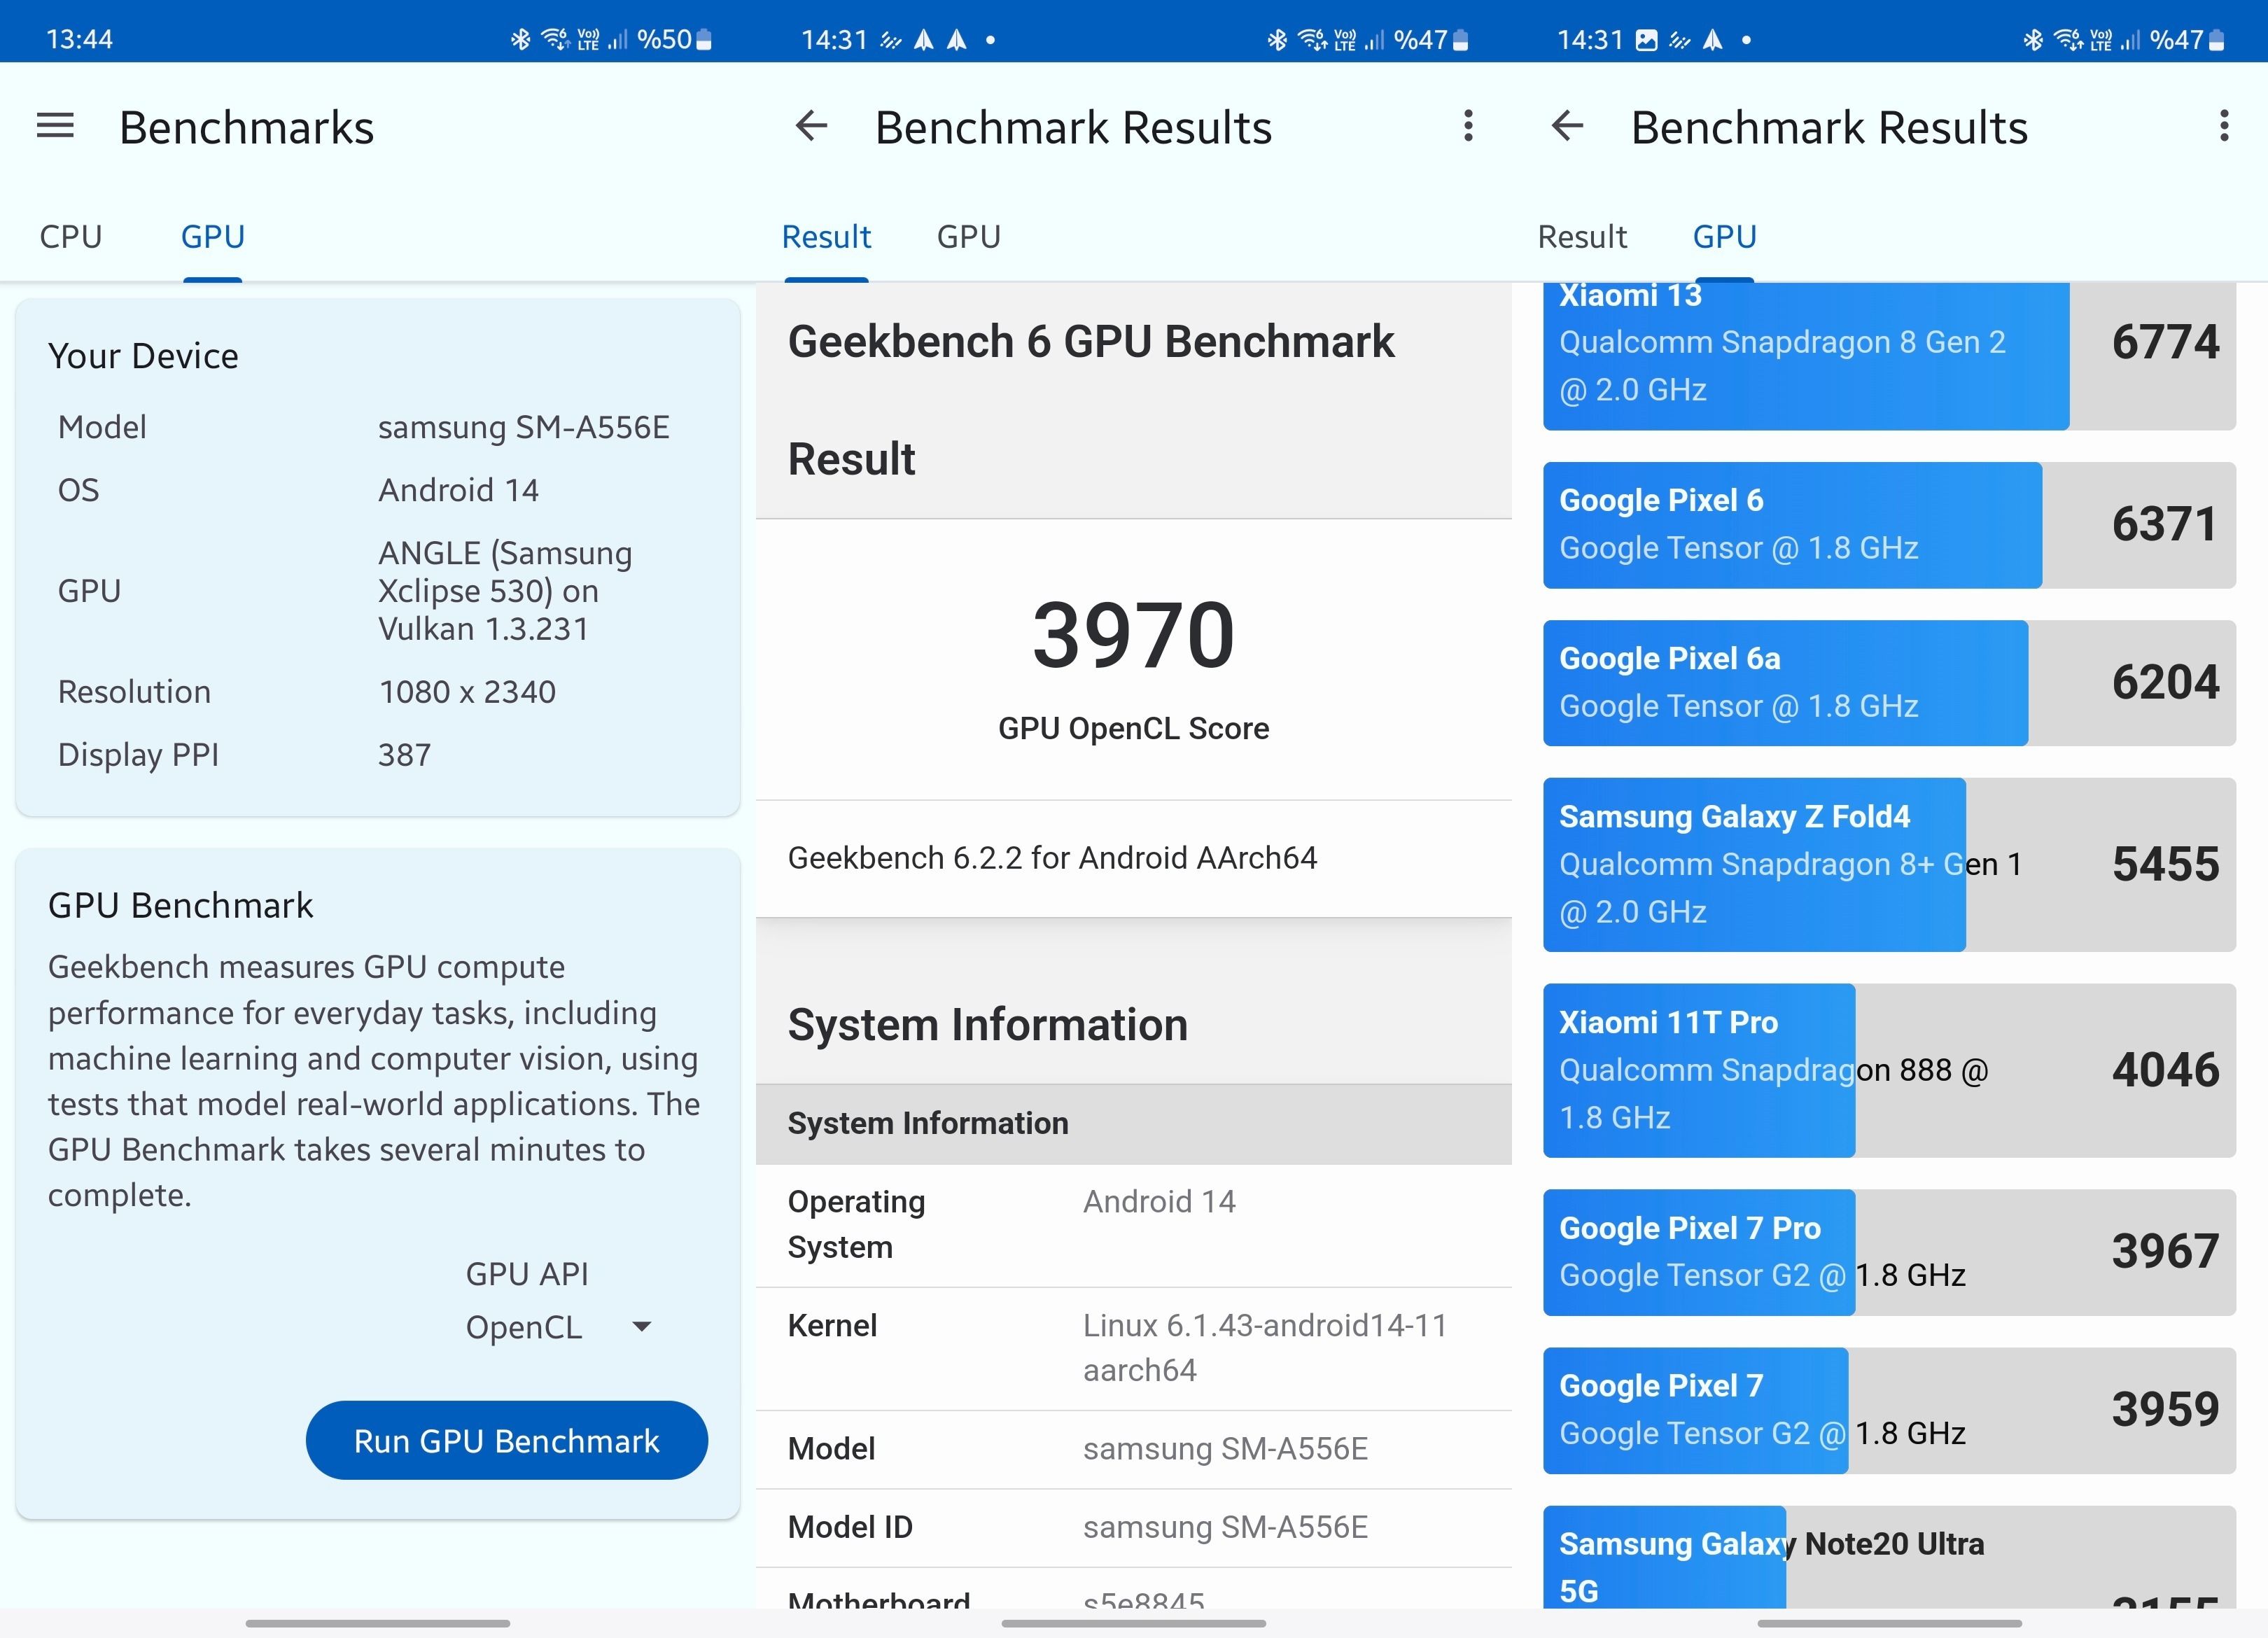
Task: Tap back arrow on right Benchmark Results
Action: pos(1567,126)
